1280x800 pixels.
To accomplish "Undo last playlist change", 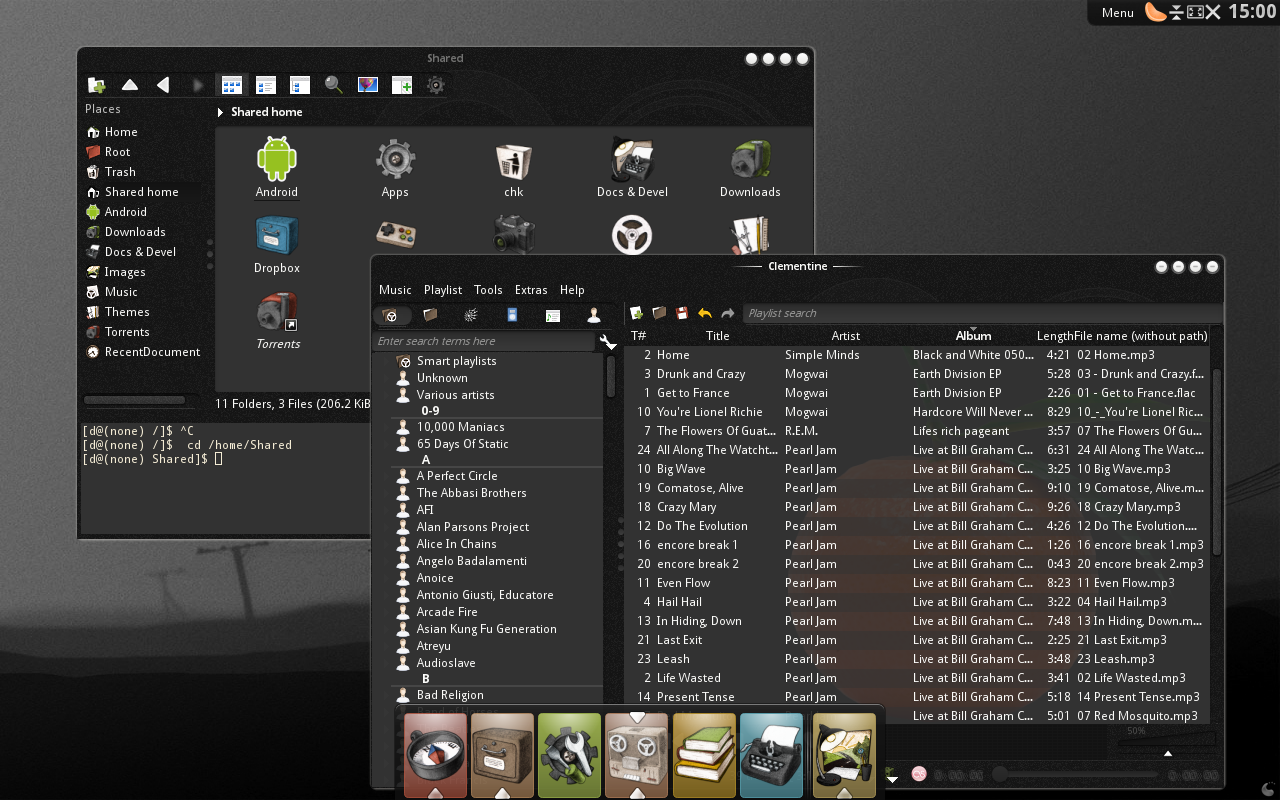I will (x=705, y=313).
